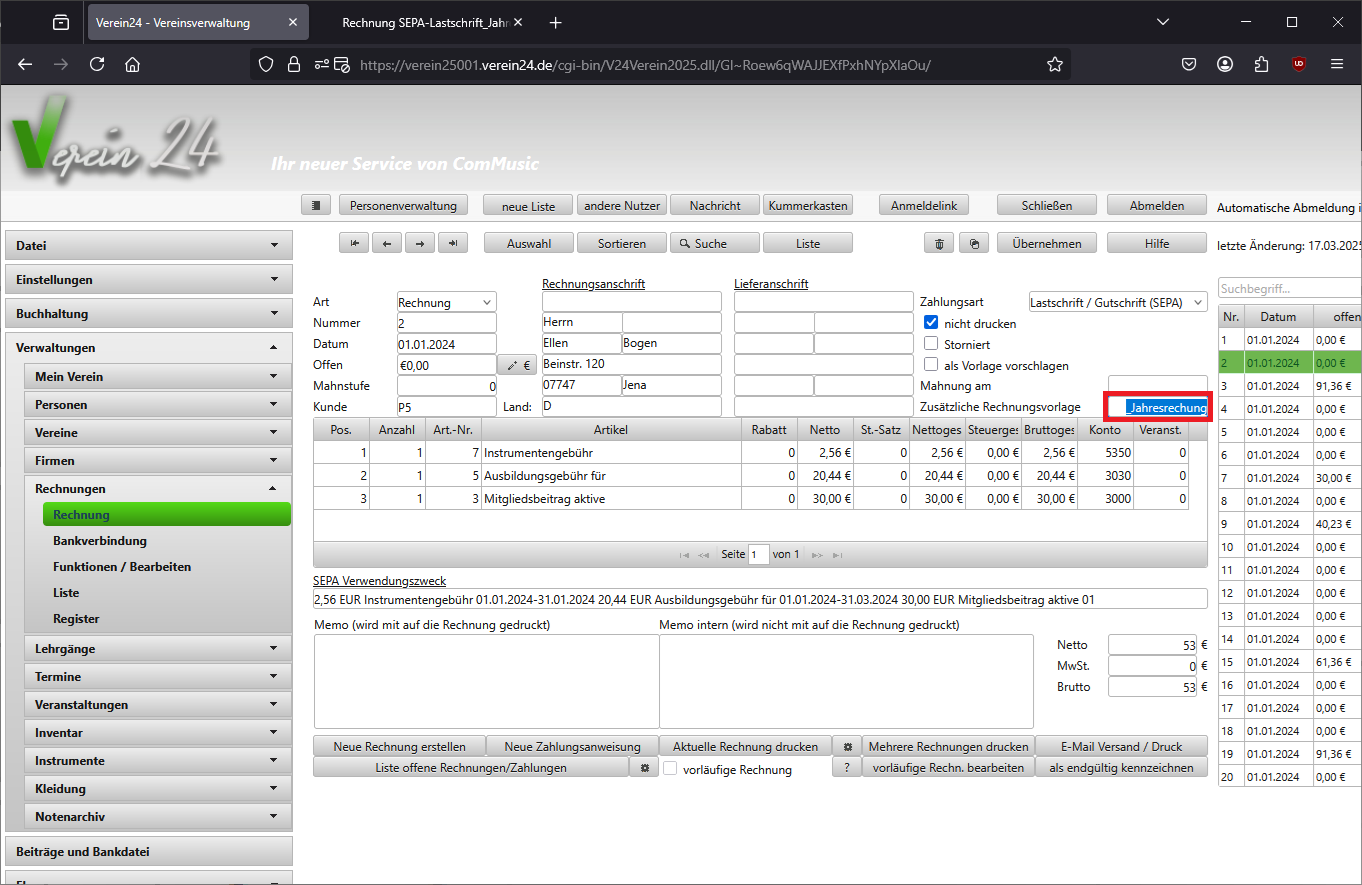1362x885 pixels.
Task: Open the Zahlungsart dropdown
Action: pyautogui.click(x=1118, y=302)
